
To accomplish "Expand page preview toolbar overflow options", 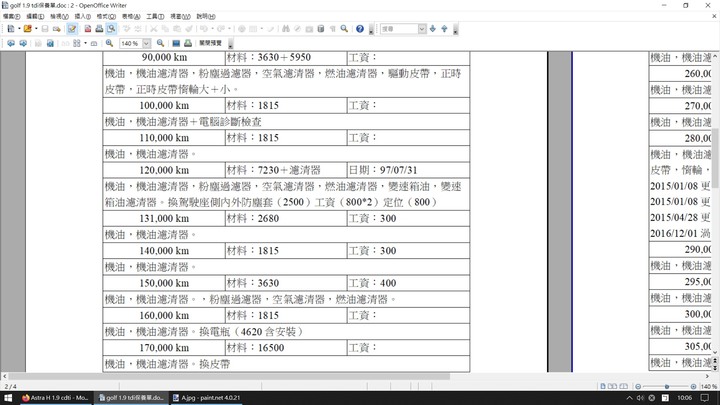I will pyautogui.click(x=231, y=44).
